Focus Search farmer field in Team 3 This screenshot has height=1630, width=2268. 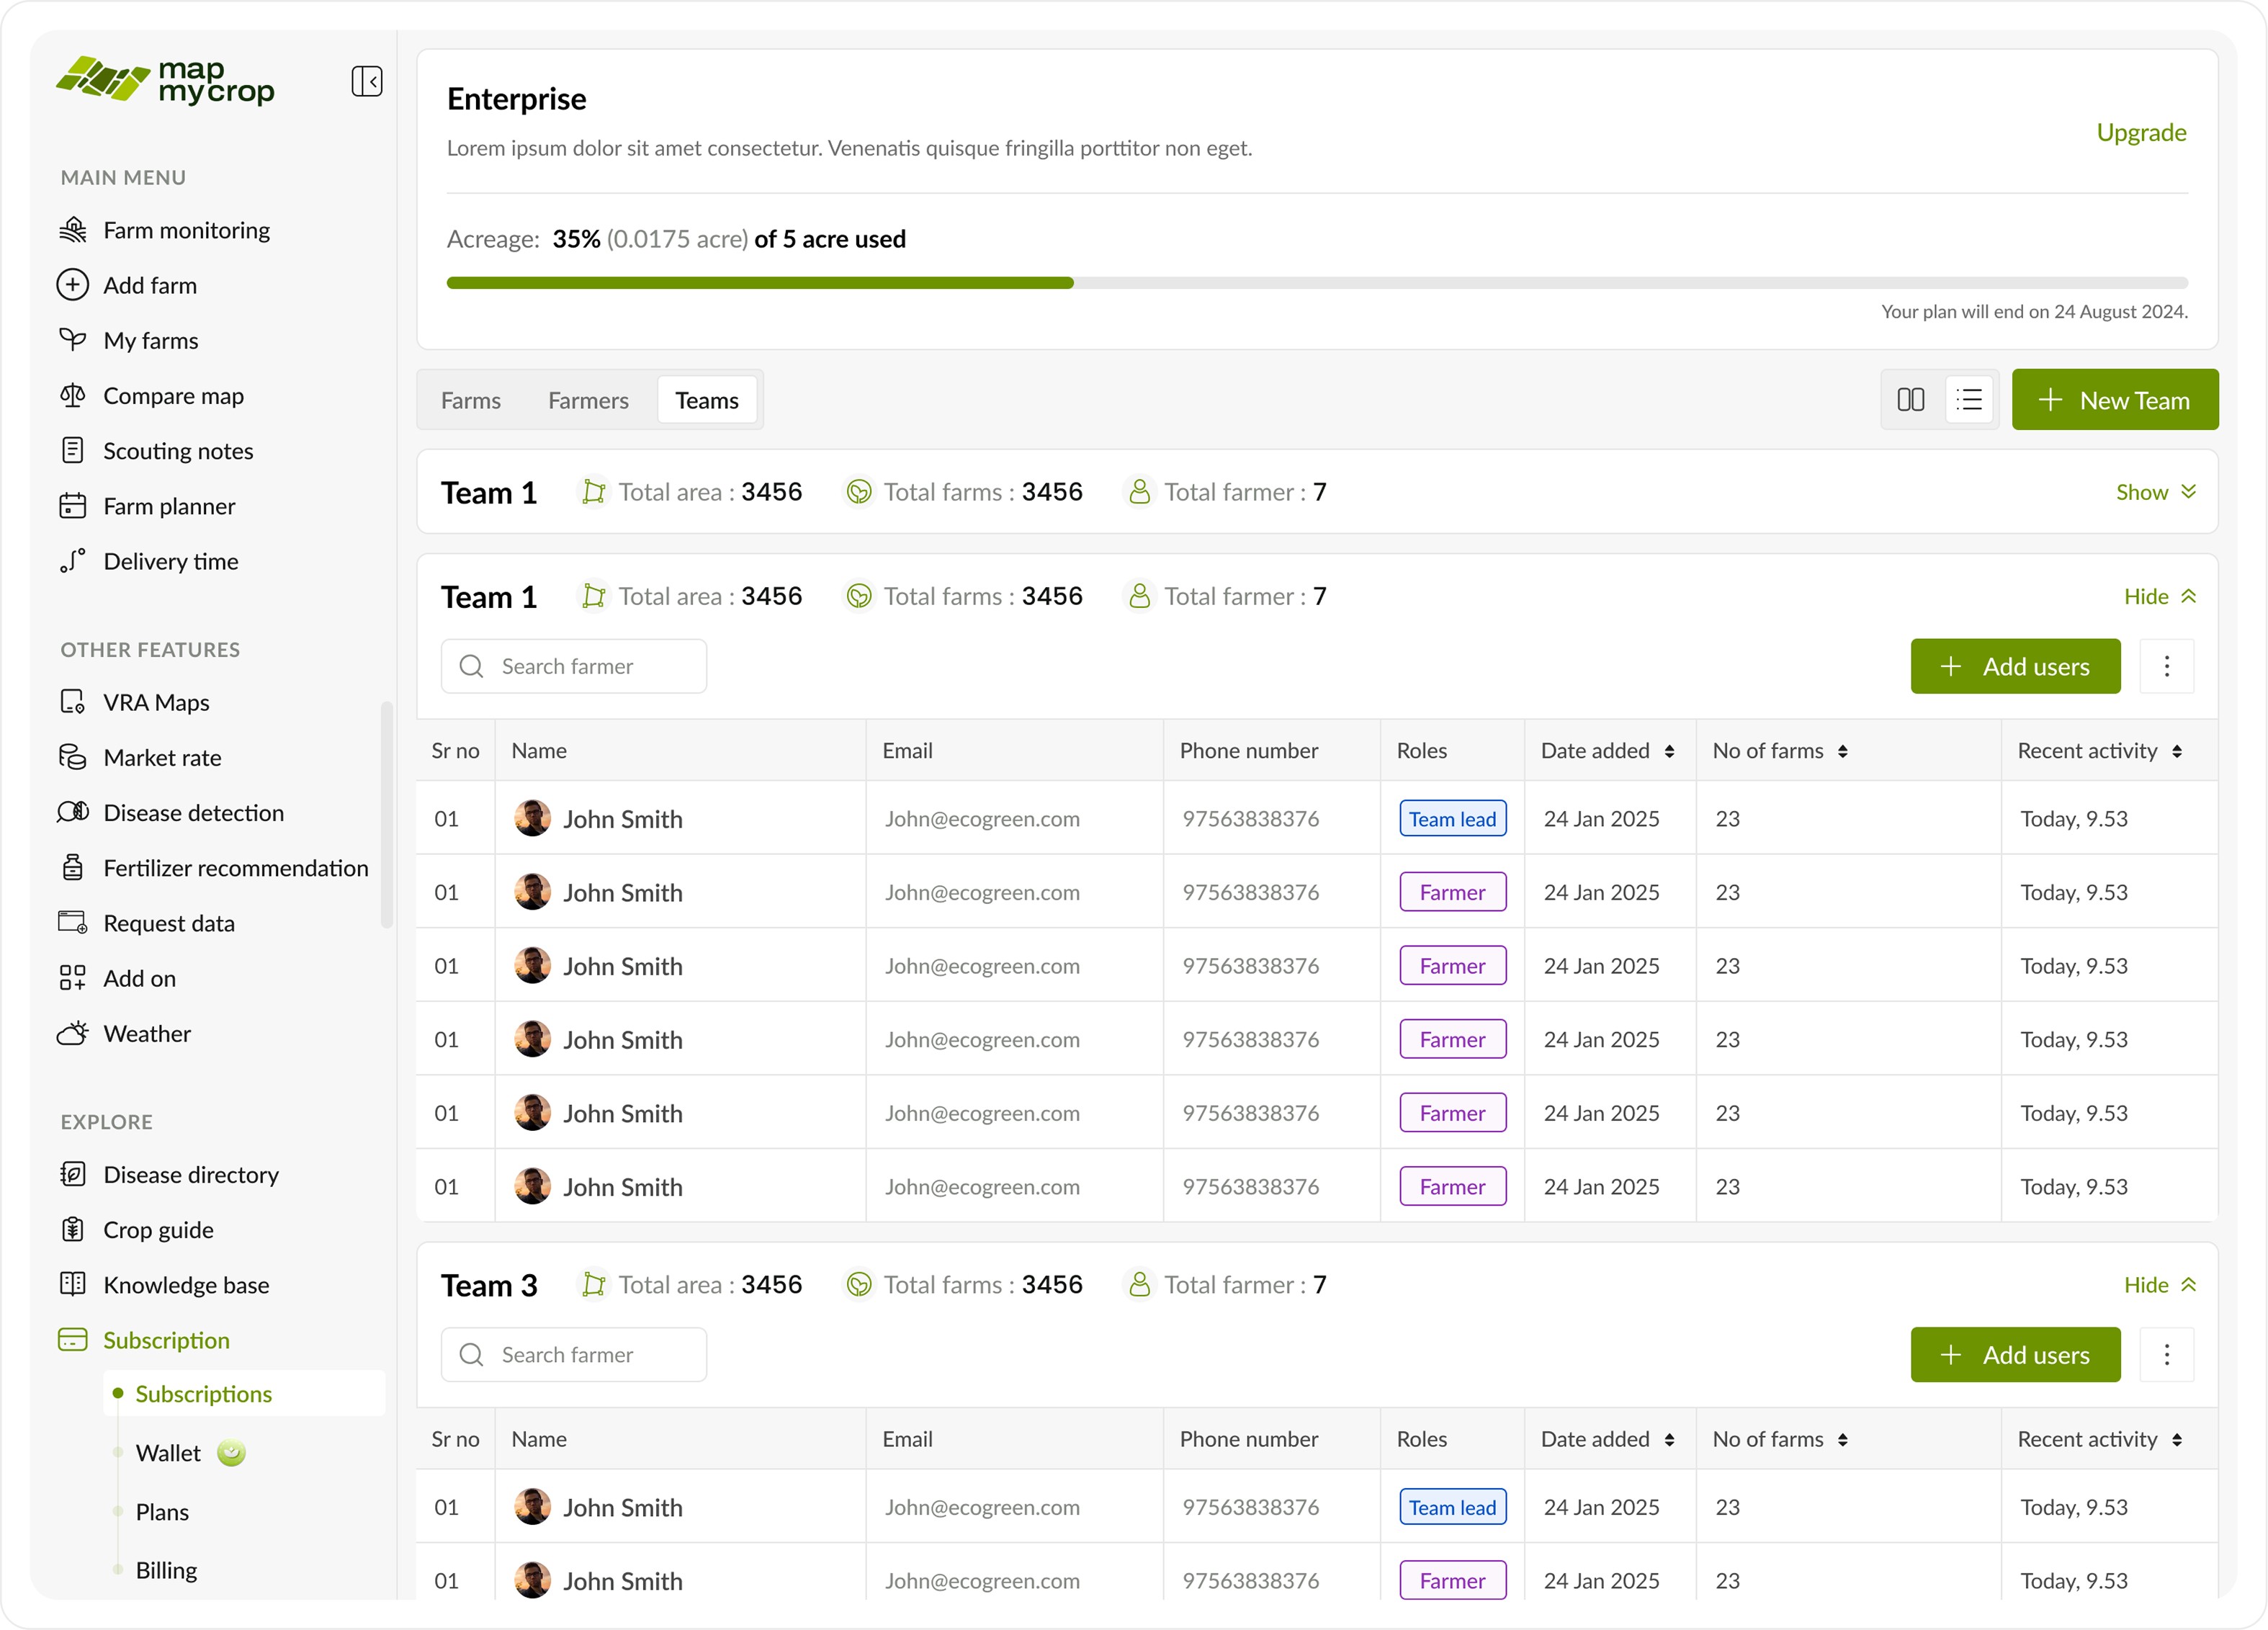[574, 1354]
